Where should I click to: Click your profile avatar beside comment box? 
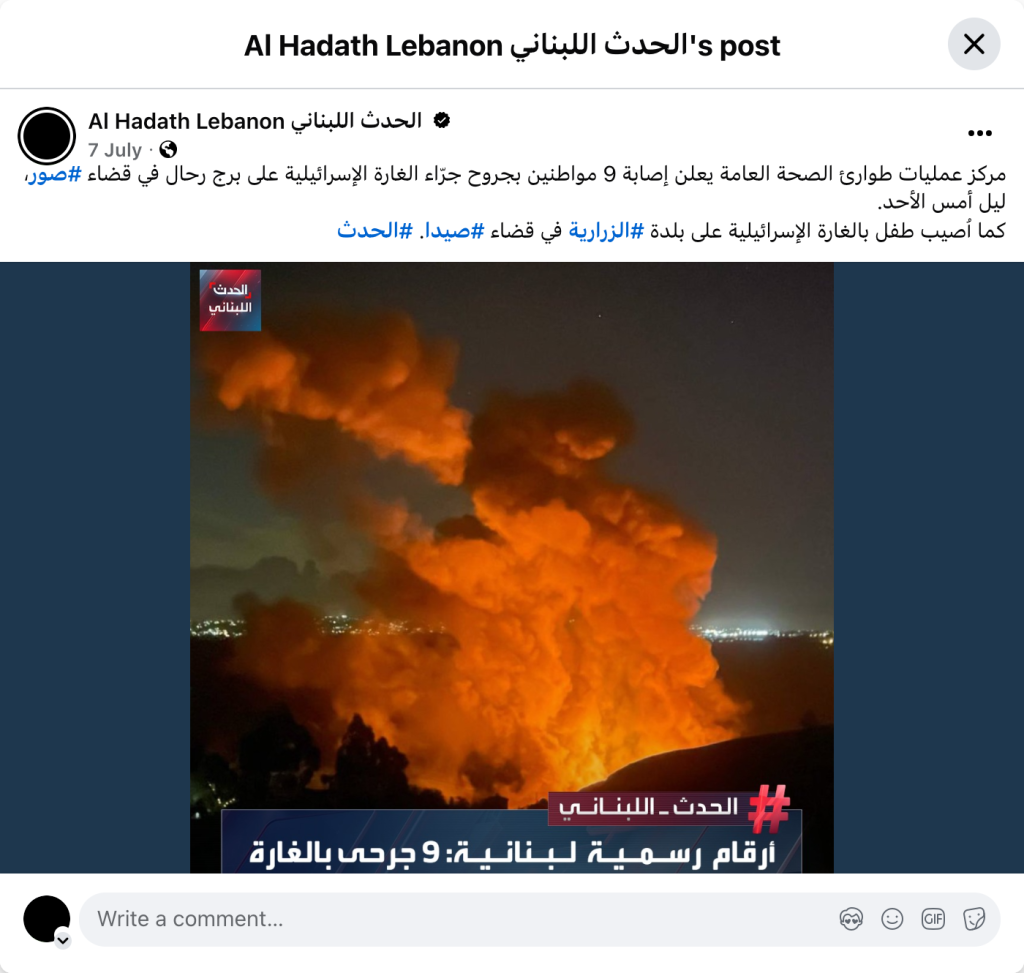pyautogui.click(x=46, y=919)
